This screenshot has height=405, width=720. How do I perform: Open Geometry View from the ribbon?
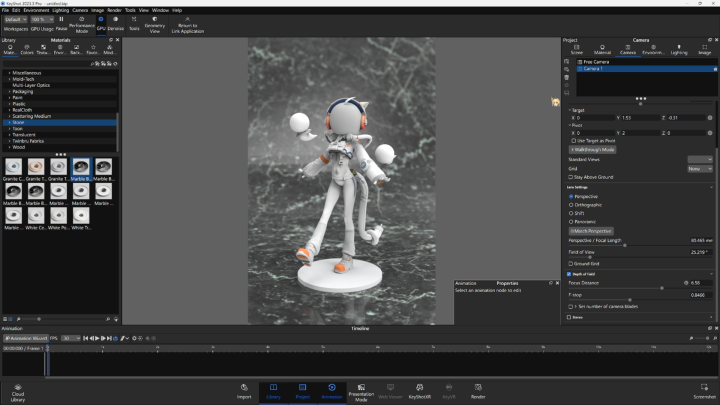tap(155, 23)
